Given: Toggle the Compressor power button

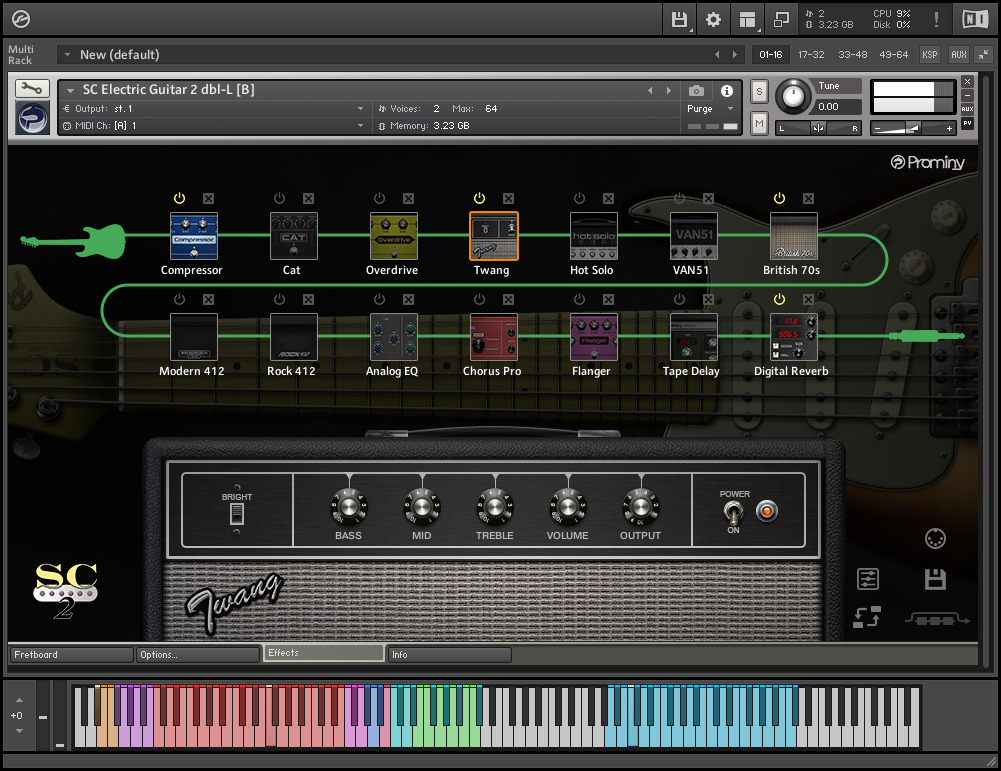Looking at the screenshot, I should (179, 198).
